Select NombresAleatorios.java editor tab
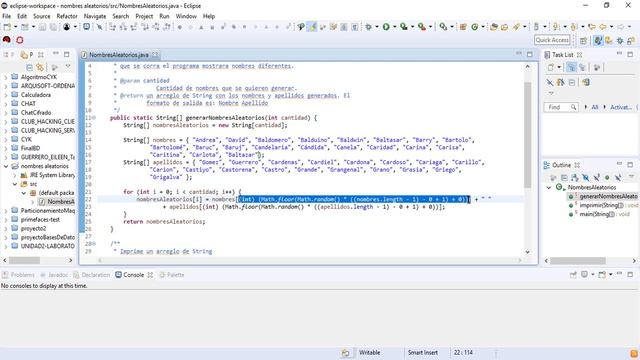The width and height of the screenshot is (640, 360). click(x=119, y=55)
